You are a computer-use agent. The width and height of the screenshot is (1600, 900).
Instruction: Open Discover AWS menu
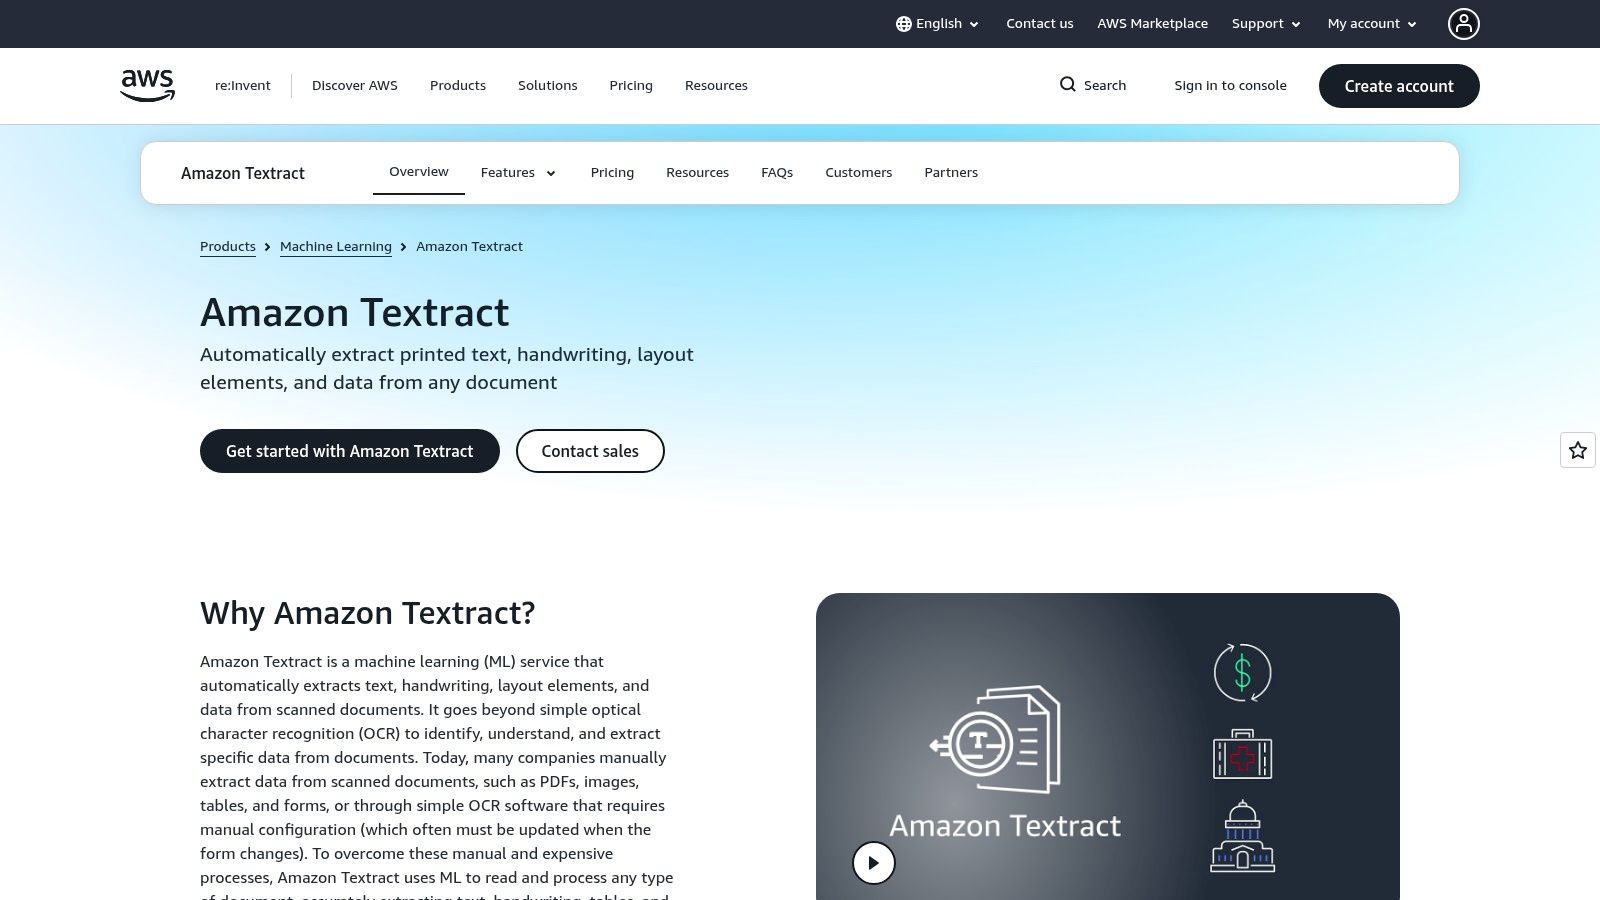pyautogui.click(x=355, y=86)
